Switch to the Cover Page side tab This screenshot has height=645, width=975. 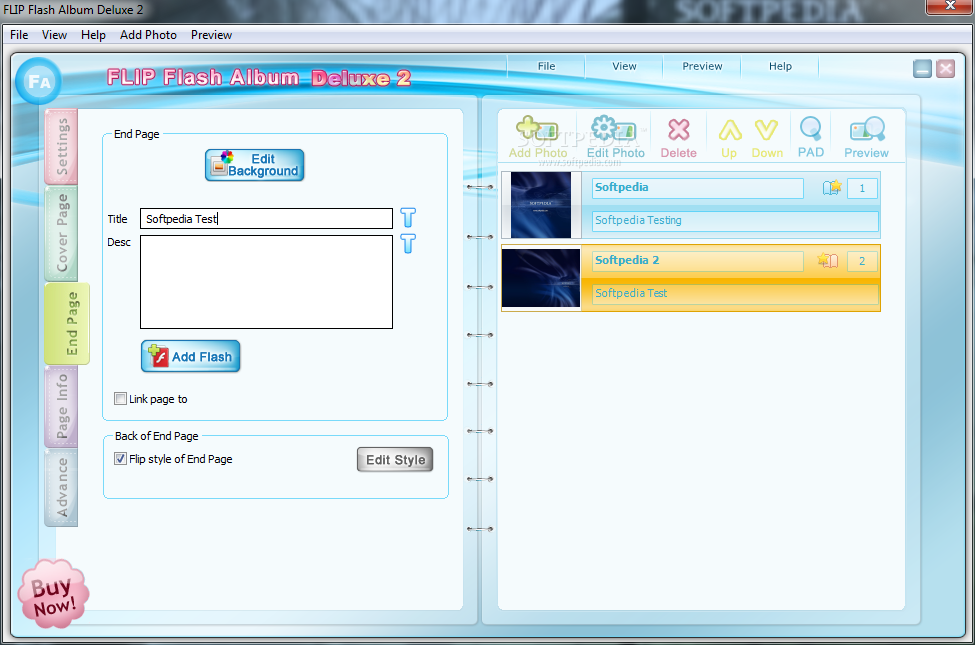coord(62,233)
